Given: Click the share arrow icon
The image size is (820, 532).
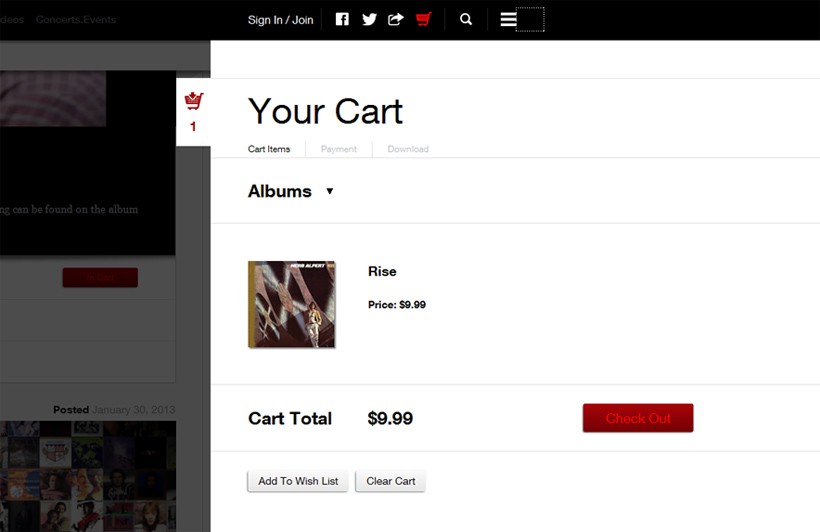Looking at the screenshot, I should [396, 19].
